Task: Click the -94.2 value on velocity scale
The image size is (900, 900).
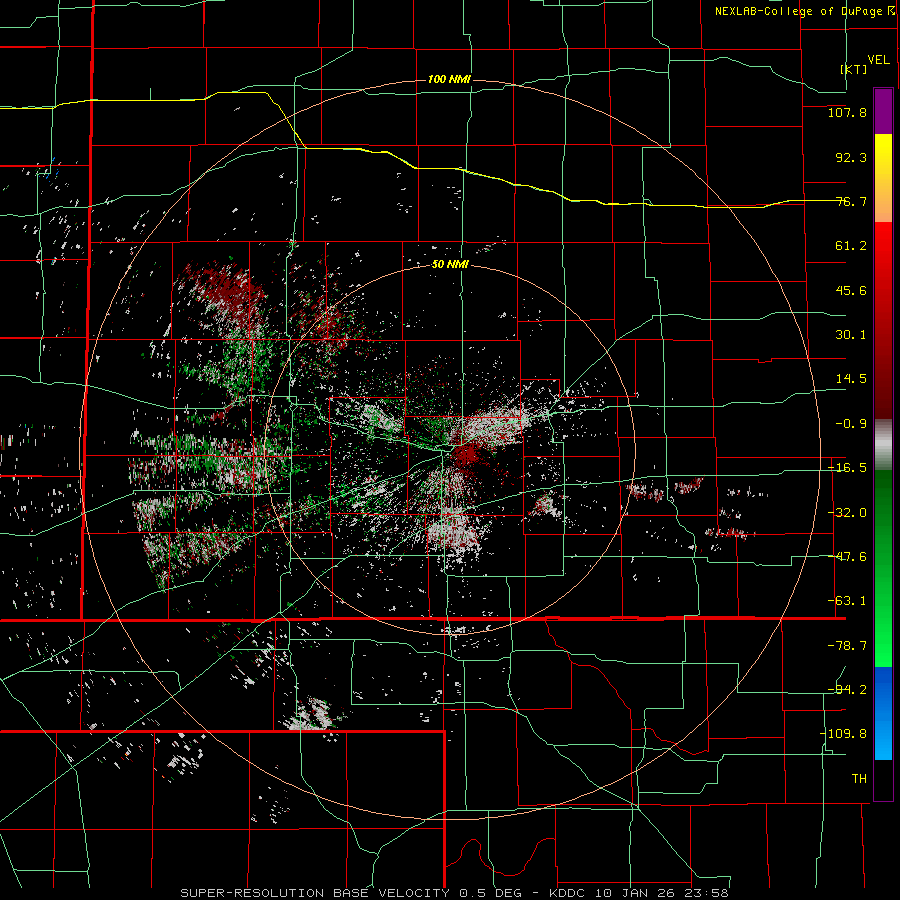Action: (847, 689)
